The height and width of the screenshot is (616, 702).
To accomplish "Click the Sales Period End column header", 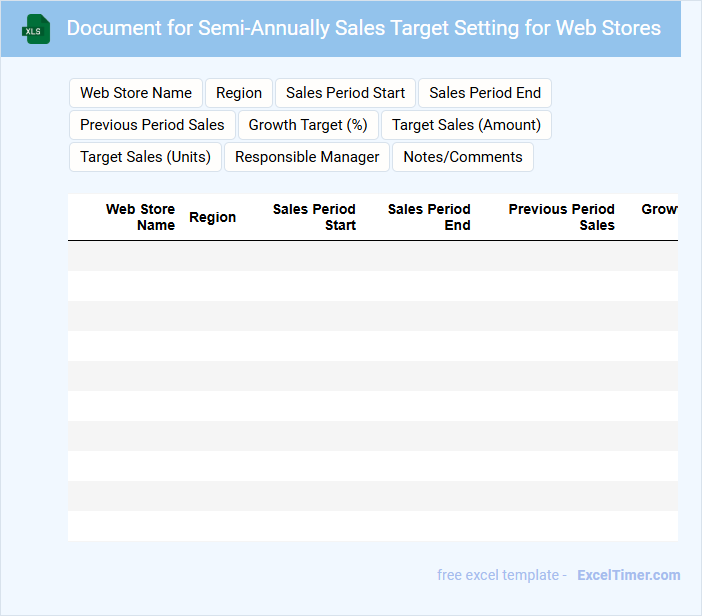I will [429, 217].
